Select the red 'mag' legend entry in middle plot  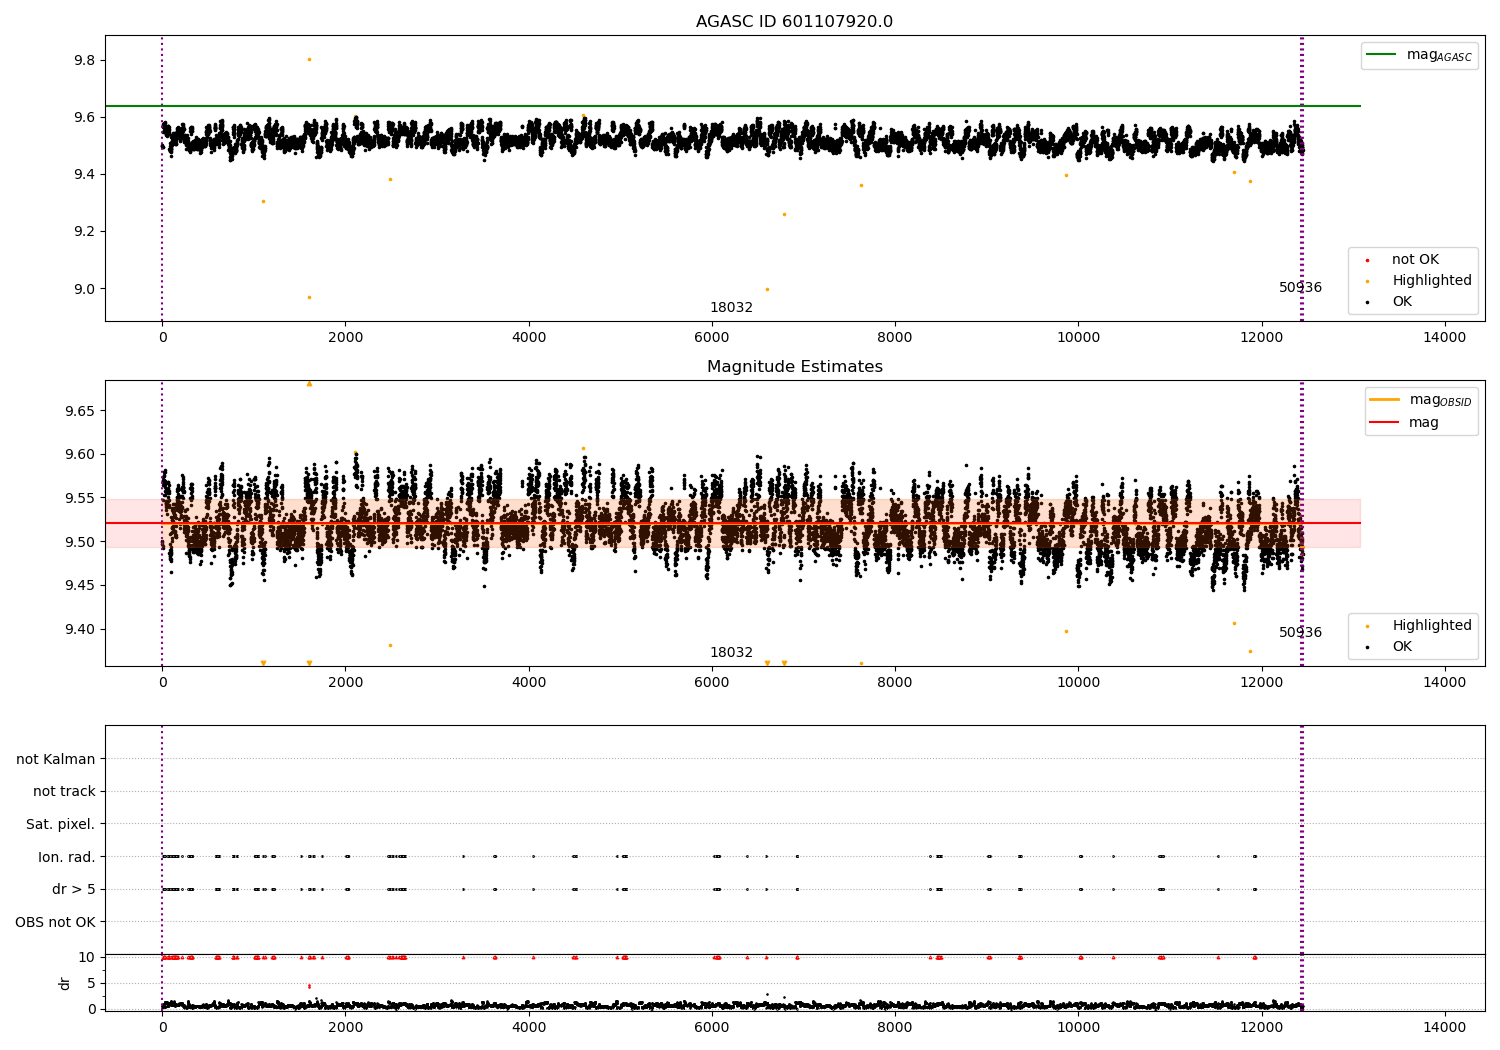[x=1404, y=423]
